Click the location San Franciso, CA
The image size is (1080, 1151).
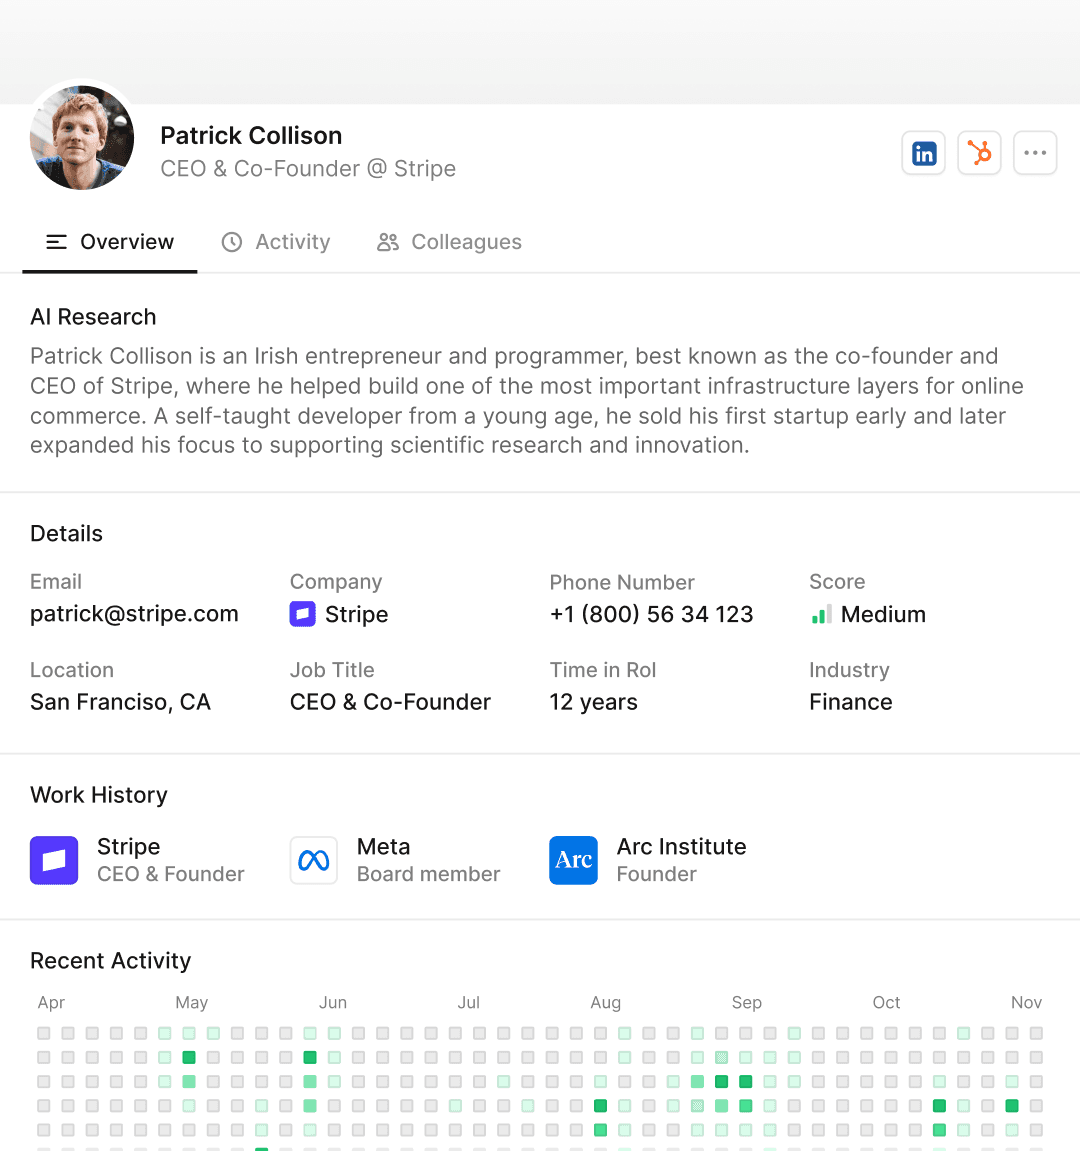coord(120,702)
